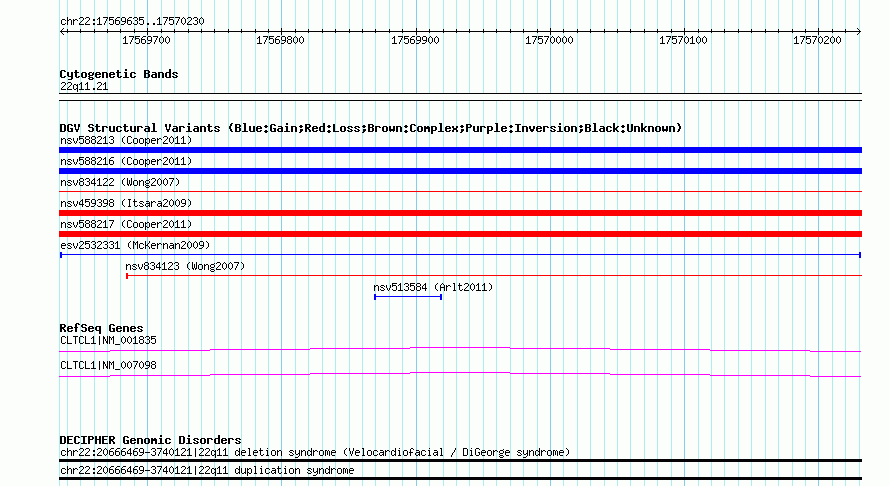890x486 pixels.
Task: Click ruler position 17570000
Action: (549, 40)
